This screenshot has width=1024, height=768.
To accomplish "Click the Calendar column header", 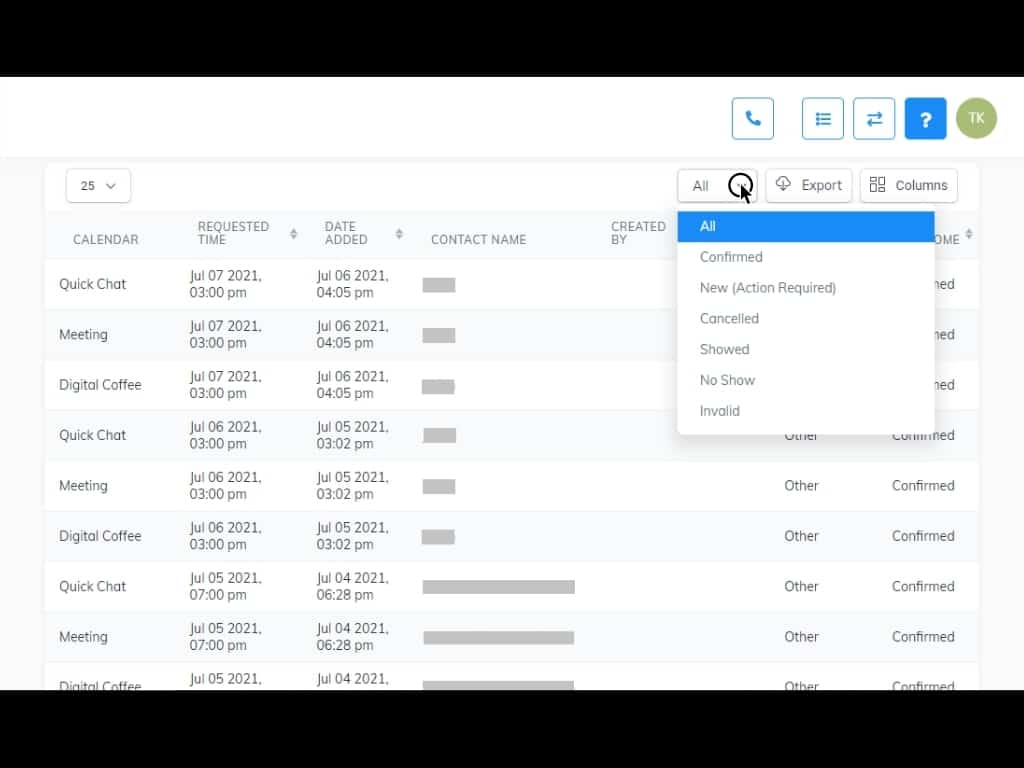I will 105,240.
